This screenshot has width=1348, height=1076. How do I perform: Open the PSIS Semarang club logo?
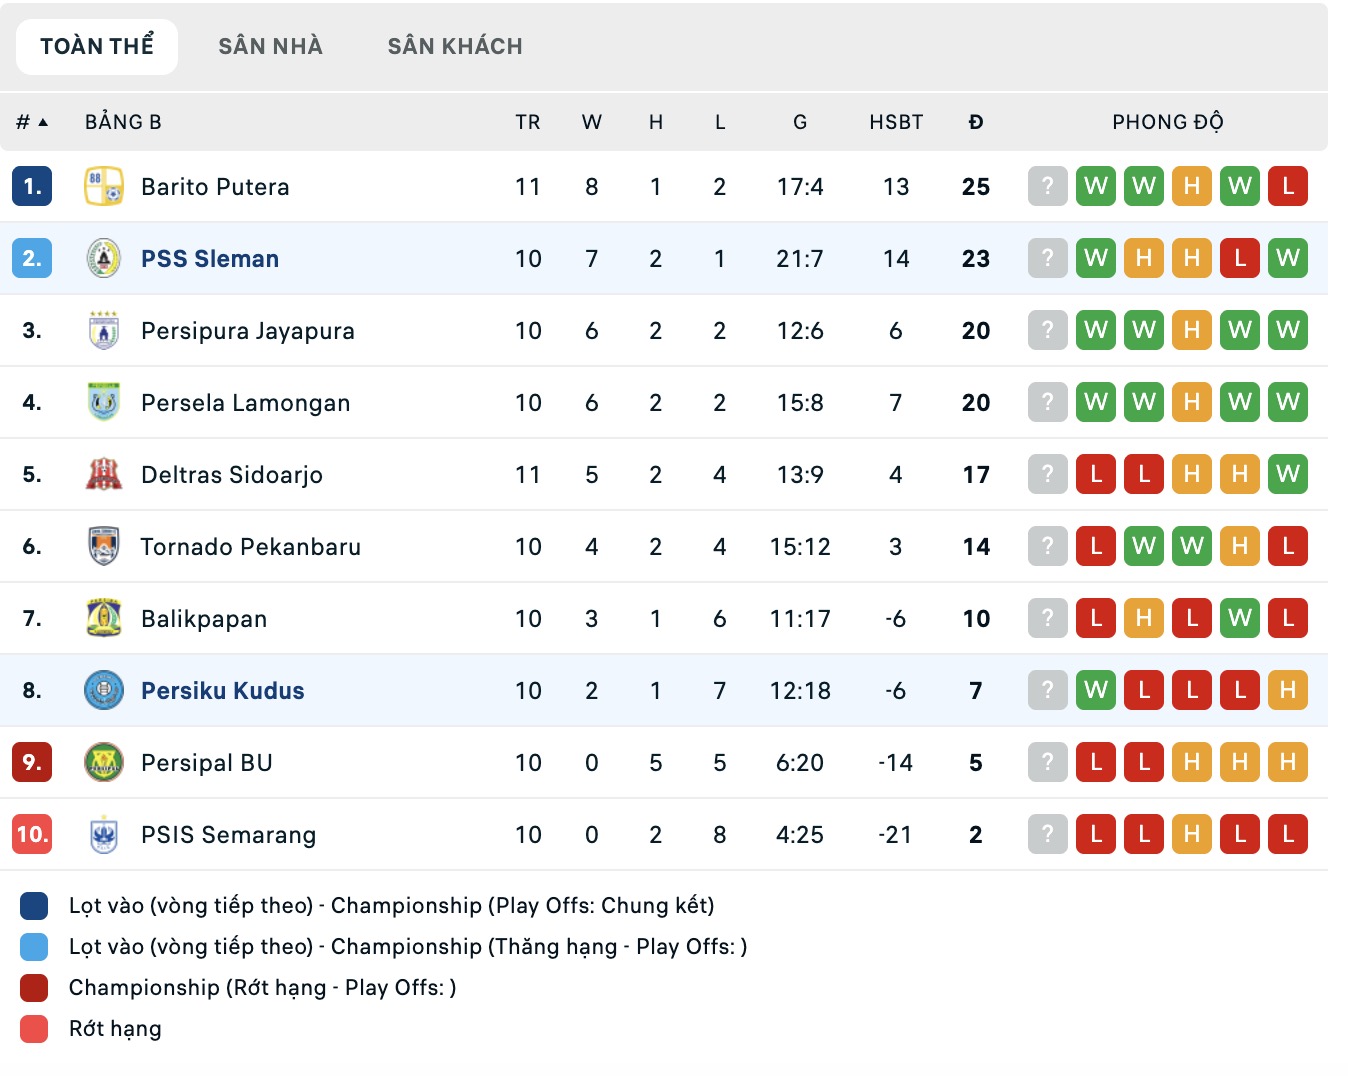pyautogui.click(x=103, y=834)
